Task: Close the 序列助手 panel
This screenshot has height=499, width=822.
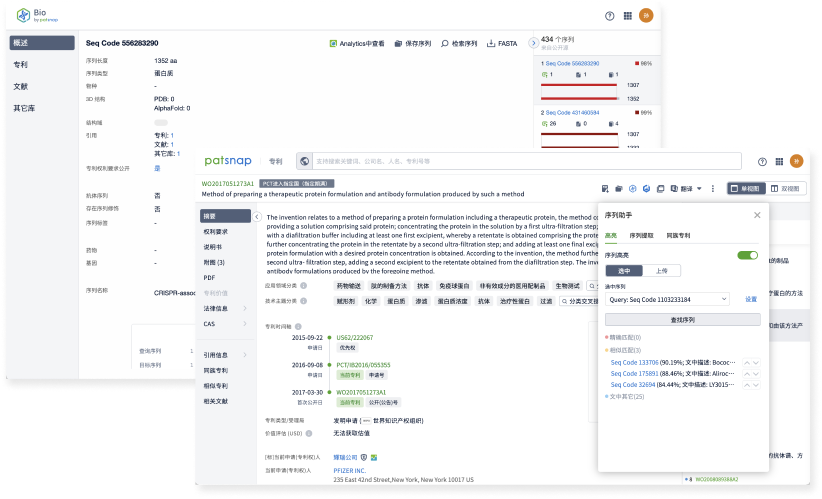Action: click(x=756, y=215)
